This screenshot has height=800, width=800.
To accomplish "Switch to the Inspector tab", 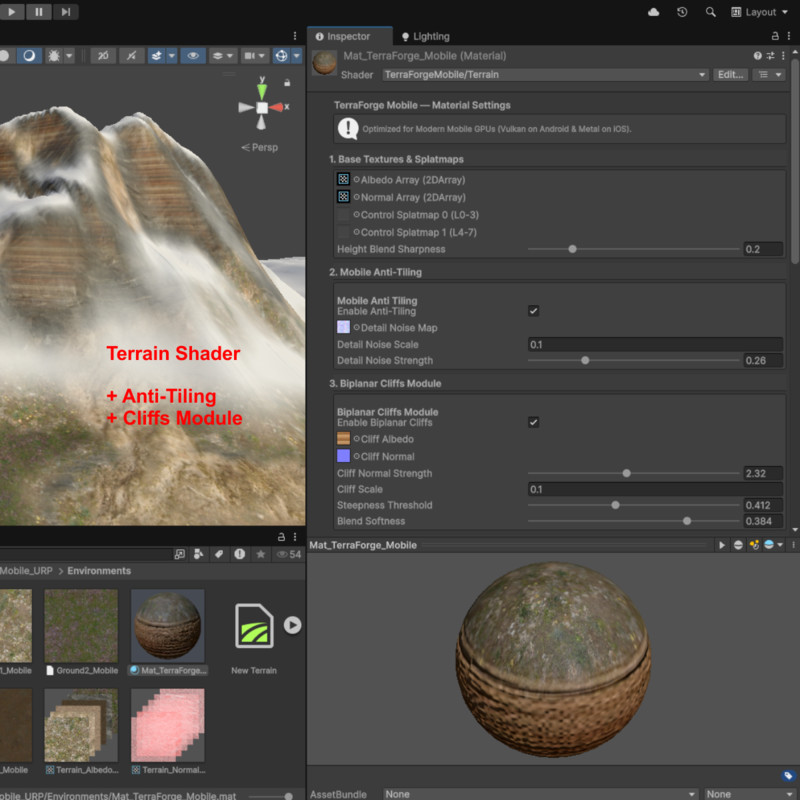I will pyautogui.click(x=350, y=36).
